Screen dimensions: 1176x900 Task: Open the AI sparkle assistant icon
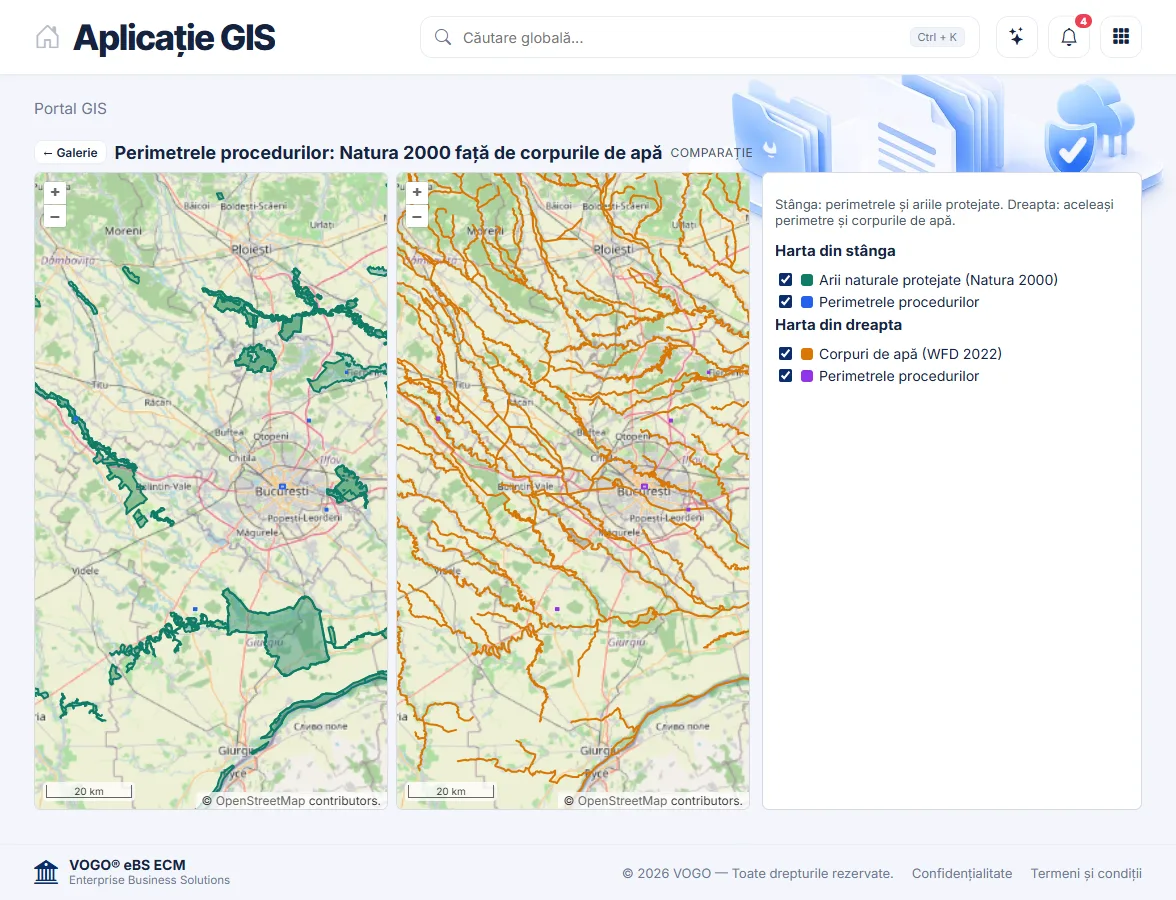click(x=1016, y=37)
